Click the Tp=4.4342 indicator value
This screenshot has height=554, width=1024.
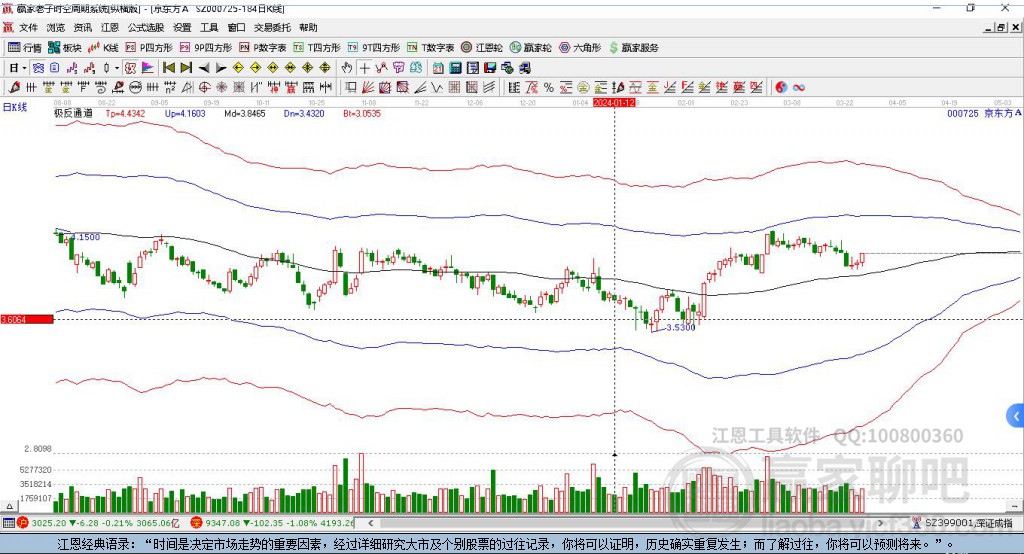pyautogui.click(x=125, y=113)
